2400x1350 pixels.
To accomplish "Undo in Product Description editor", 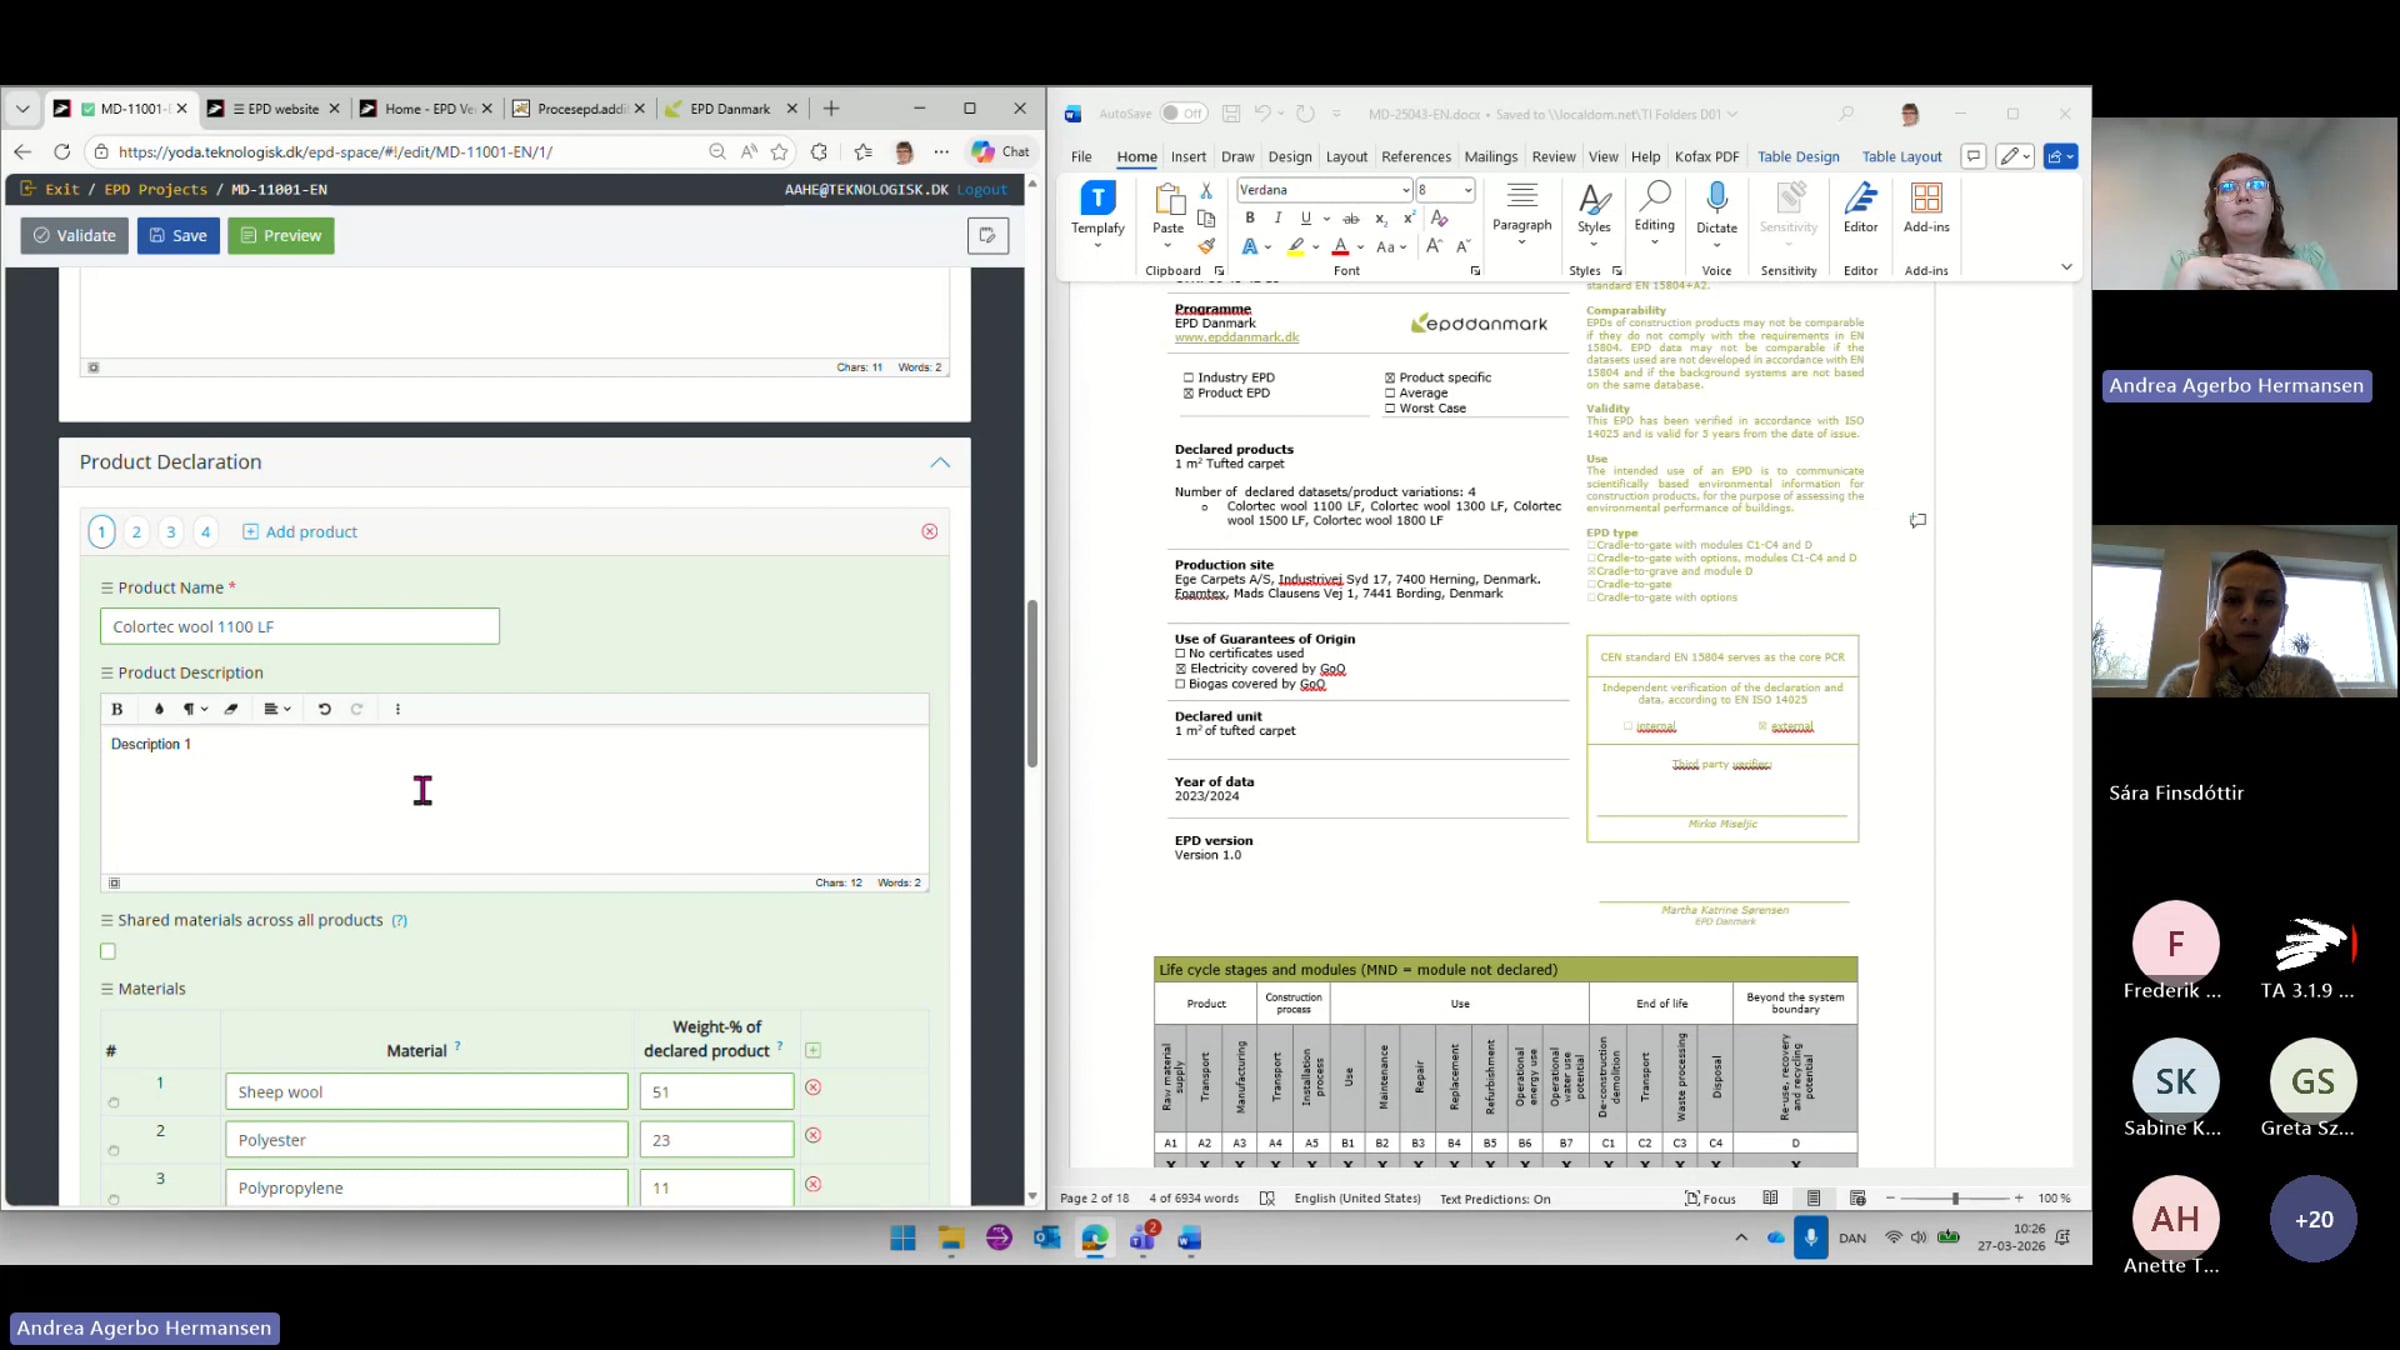I will pyautogui.click(x=324, y=709).
